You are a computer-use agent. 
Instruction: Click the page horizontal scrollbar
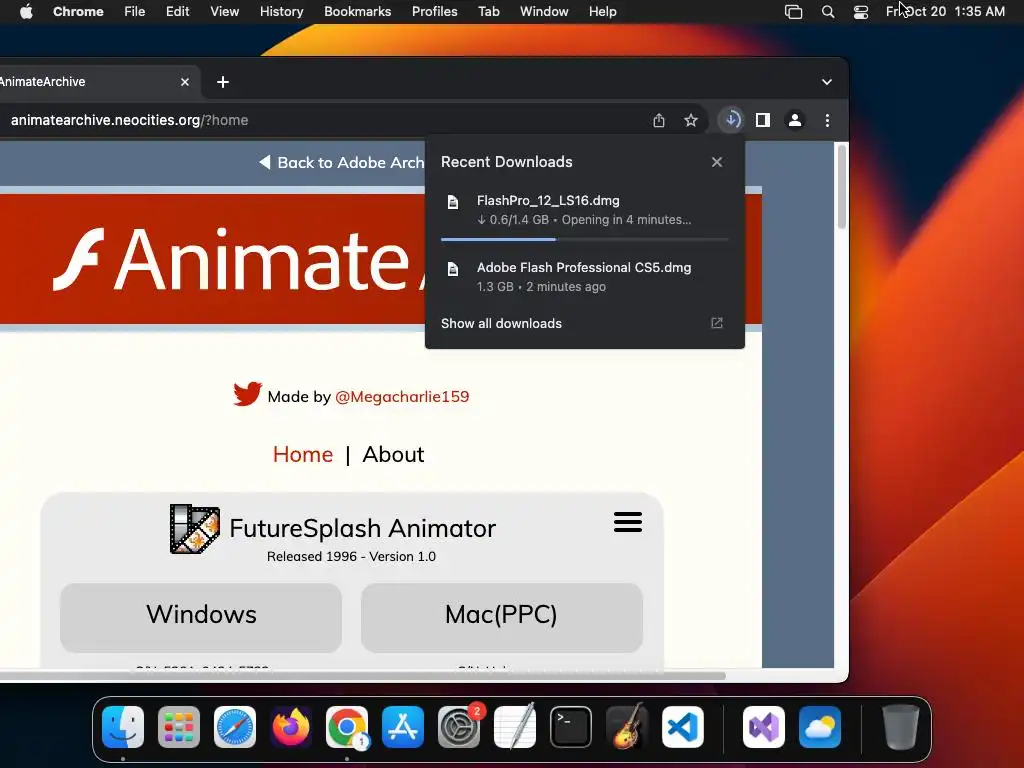pos(362,675)
